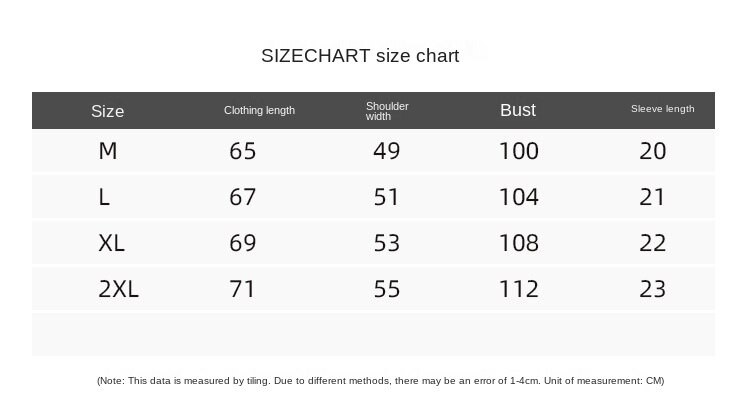The width and height of the screenshot is (750, 414).
Task: Select bust value 112 for 2XL
Action: (518, 289)
